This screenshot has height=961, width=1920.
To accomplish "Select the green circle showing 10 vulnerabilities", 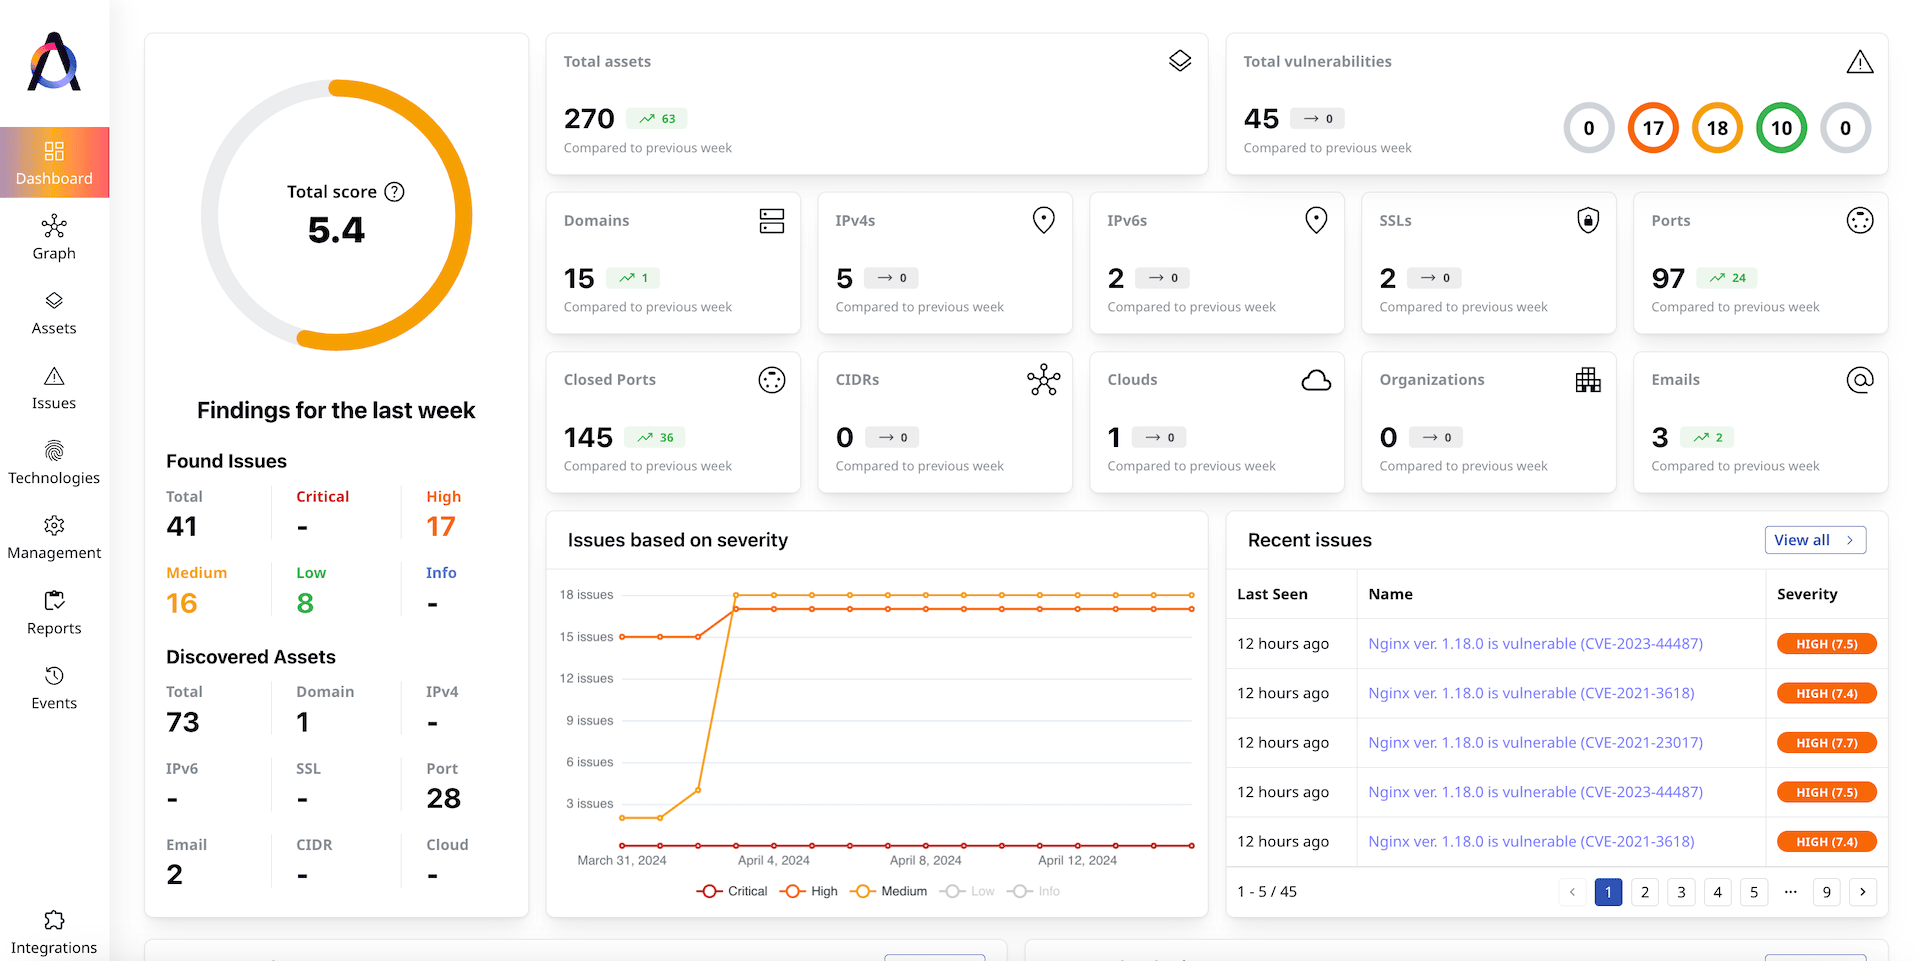I will 1781,128.
